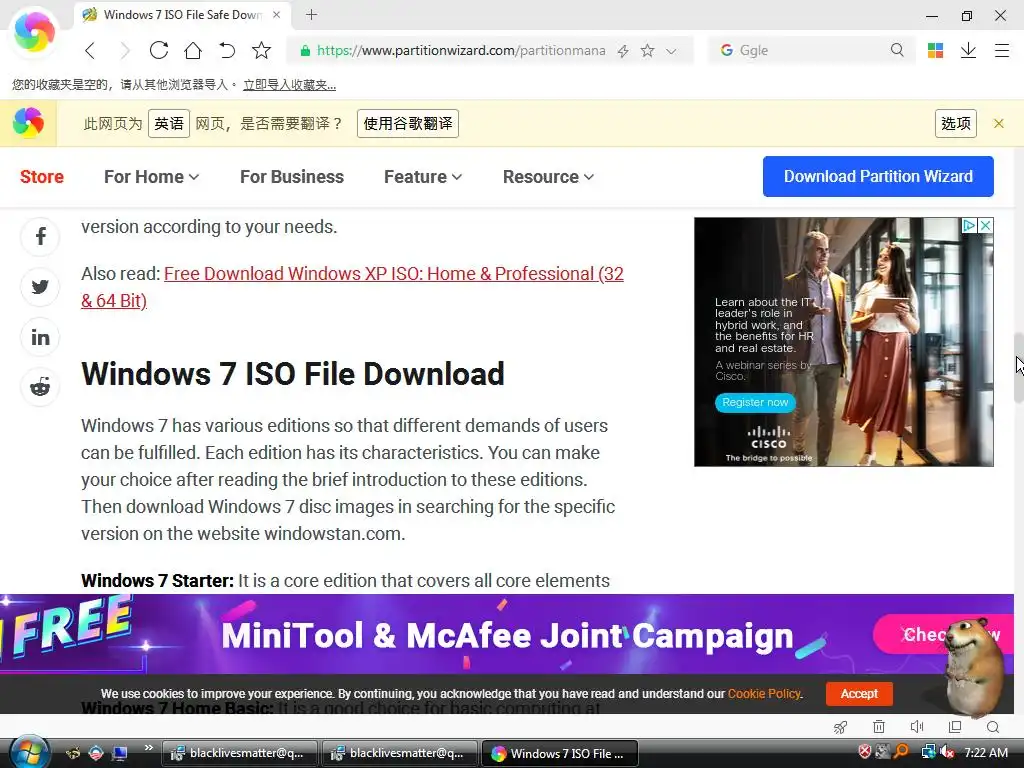
Task: Bookmark page with address bar star
Action: tap(647, 50)
